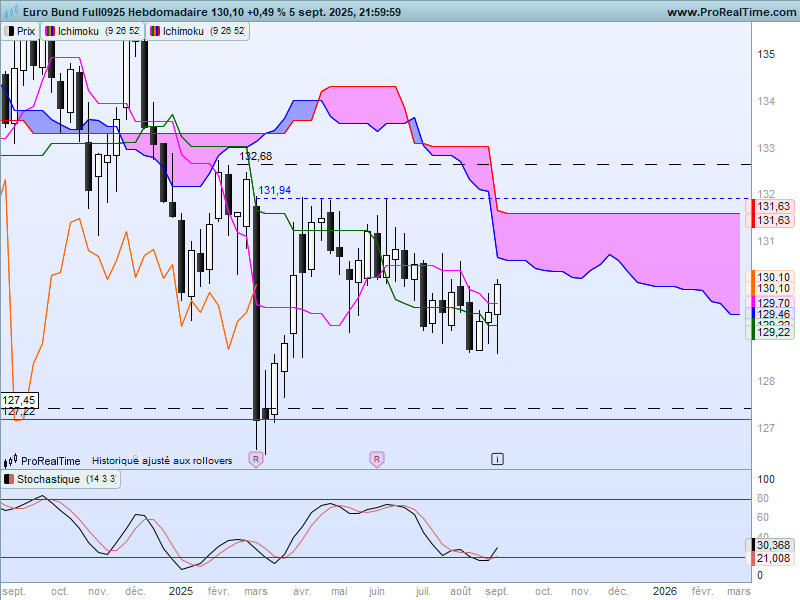Open the Stochastique (14 3 3) settings
This screenshot has width=800, height=600.
coord(61,479)
